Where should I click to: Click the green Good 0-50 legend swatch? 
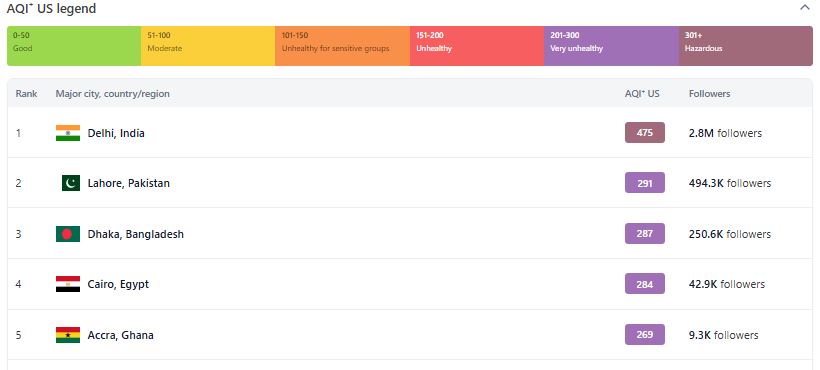point(74,46)
